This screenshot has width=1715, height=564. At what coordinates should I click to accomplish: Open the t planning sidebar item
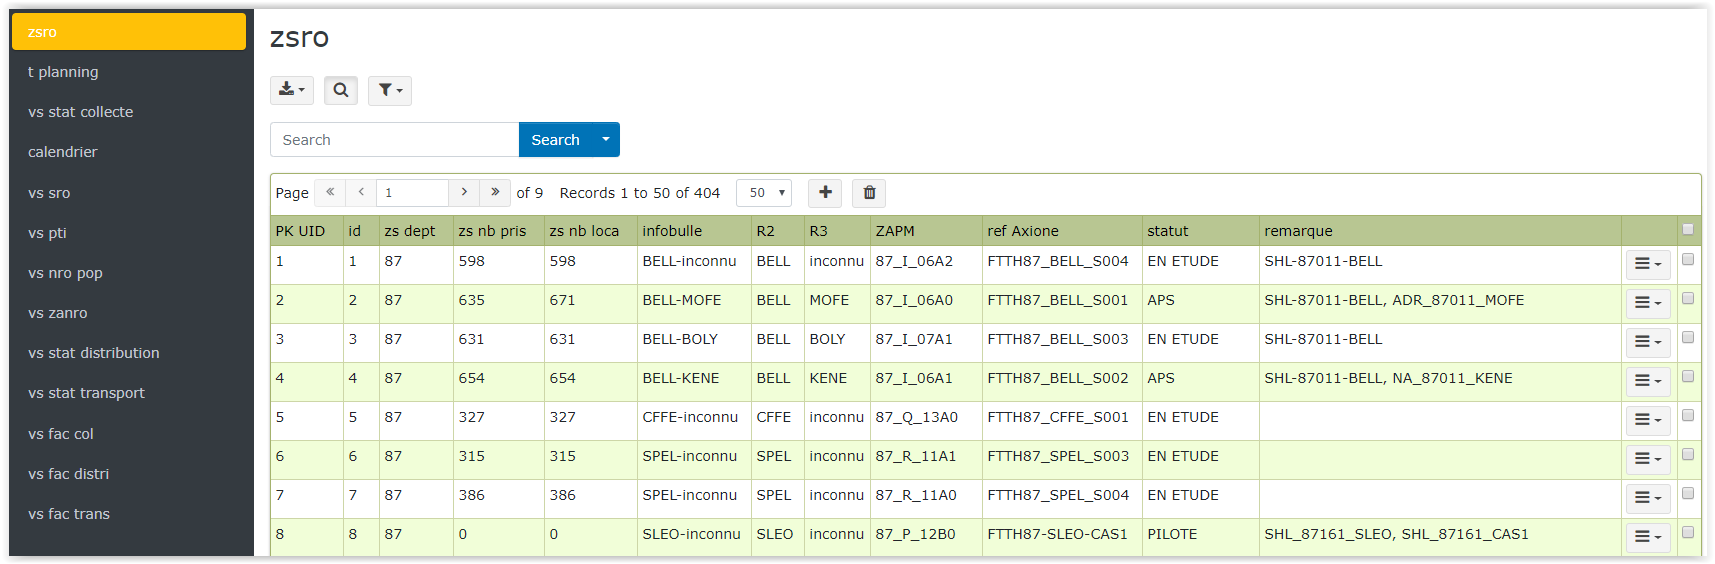(x=63, y=72)
